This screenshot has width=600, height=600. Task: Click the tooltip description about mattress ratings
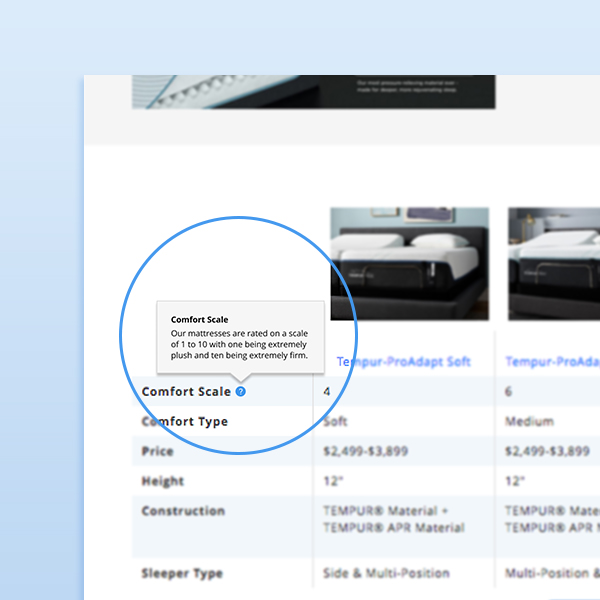point(239,344)
